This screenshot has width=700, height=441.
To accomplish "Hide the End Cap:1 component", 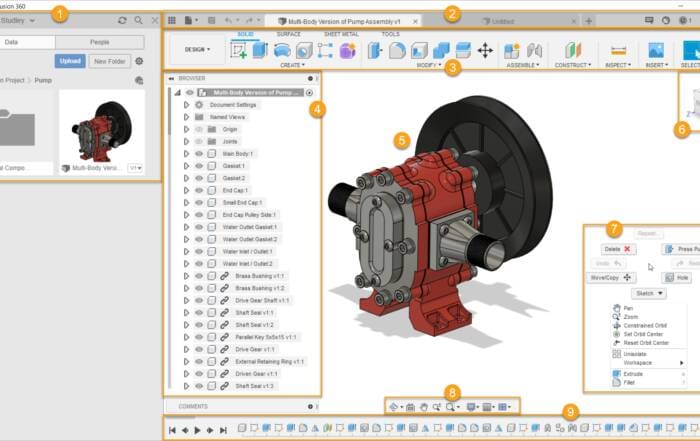I will tap(199, 190).
